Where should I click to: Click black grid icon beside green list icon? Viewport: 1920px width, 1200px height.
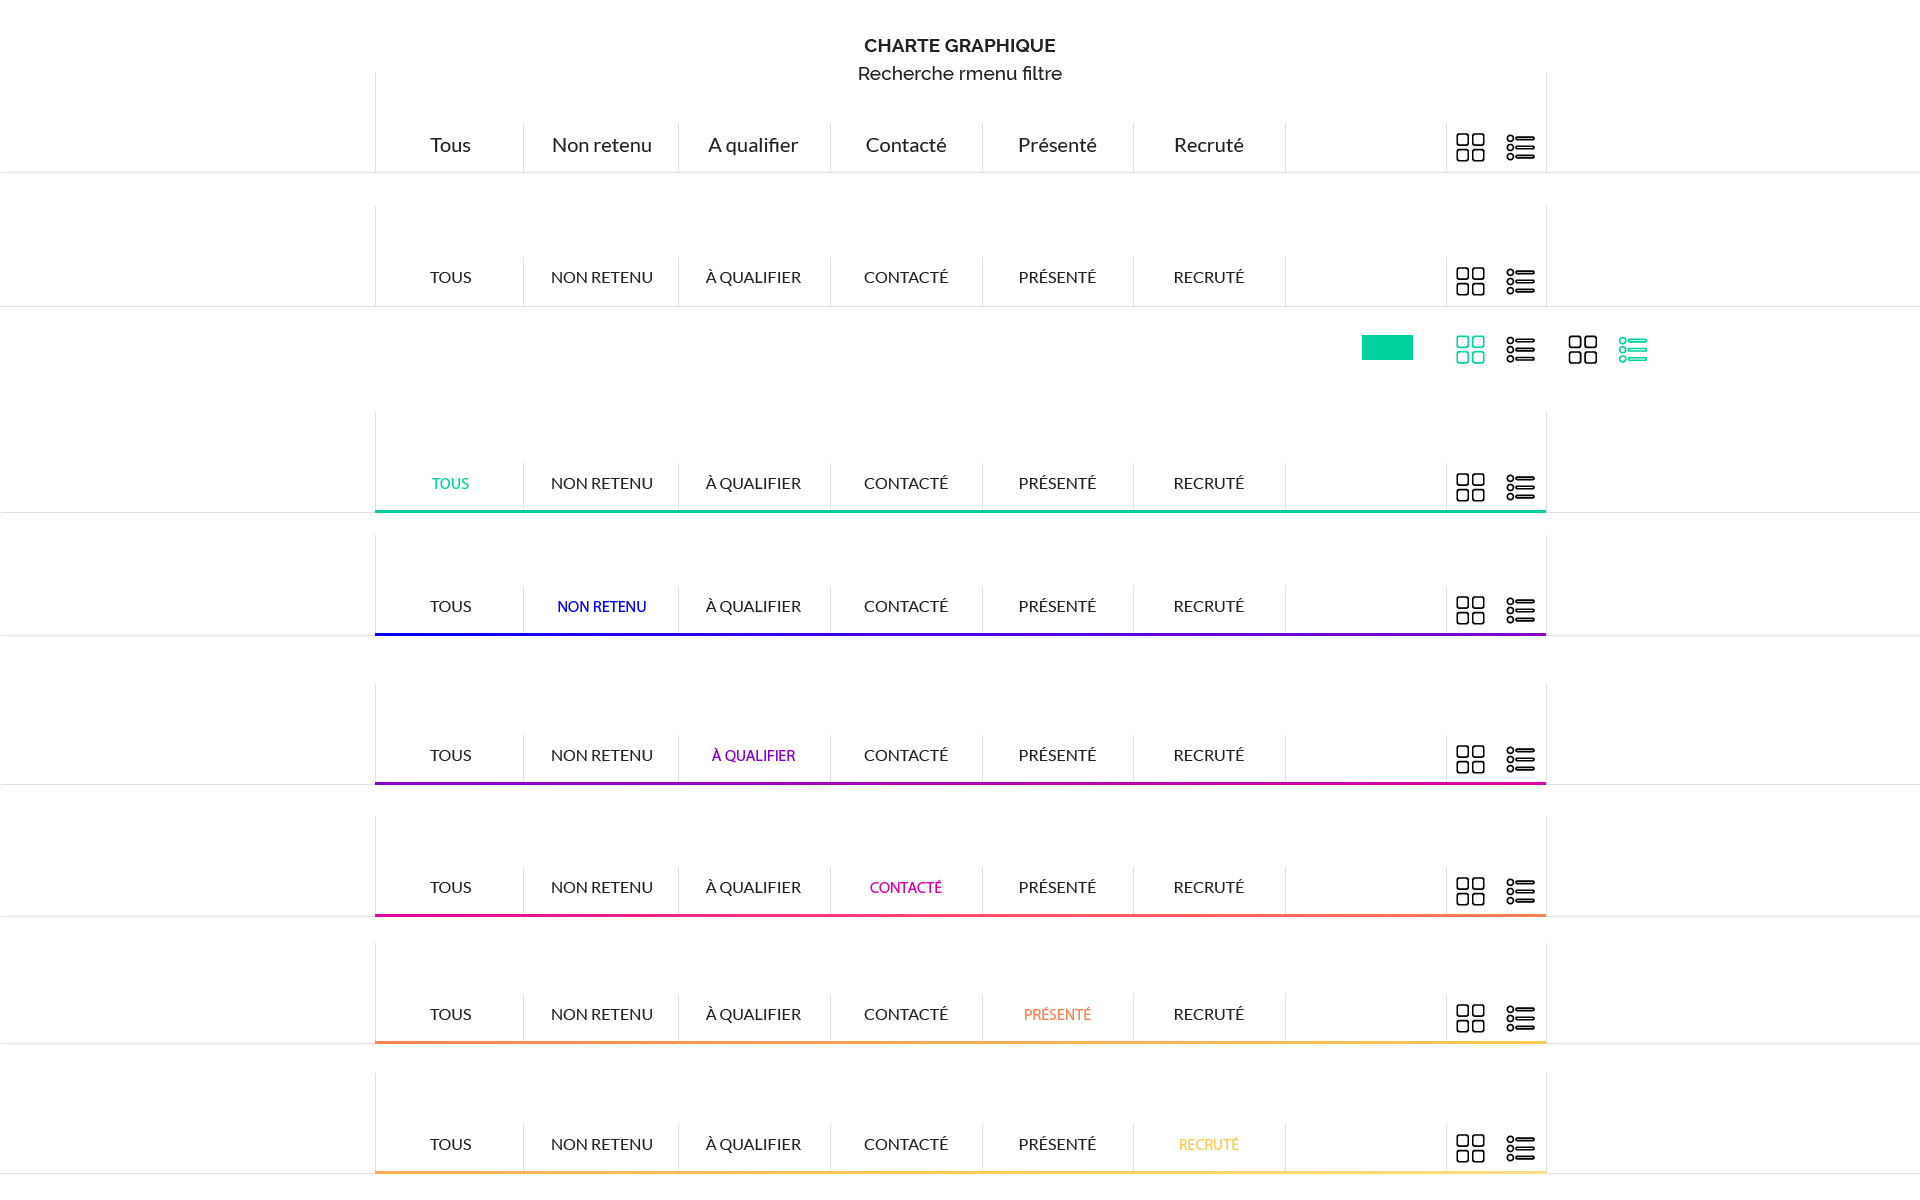tap(1582, 349)
